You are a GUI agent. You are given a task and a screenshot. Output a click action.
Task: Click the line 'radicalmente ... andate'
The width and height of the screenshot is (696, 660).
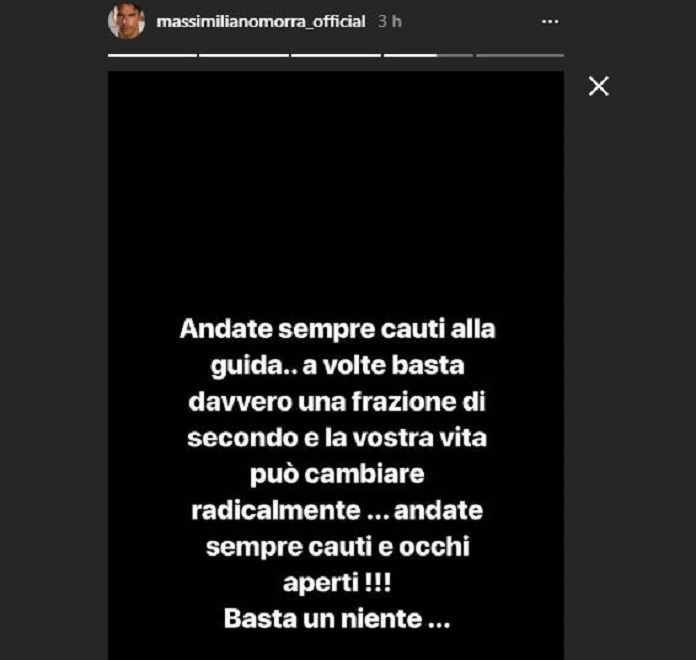pyautogui.click(x=337, y=511)
